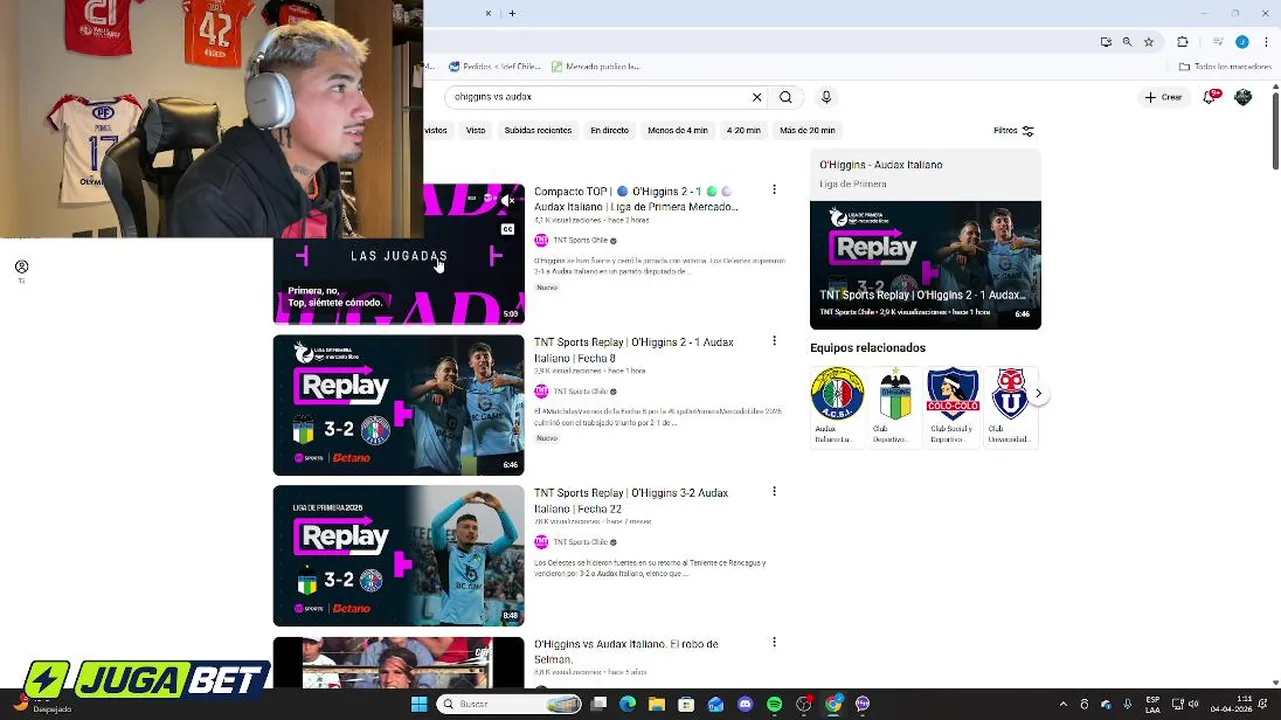Open Discord from the taskbar
1281x720 pixels.
(745, 704)
